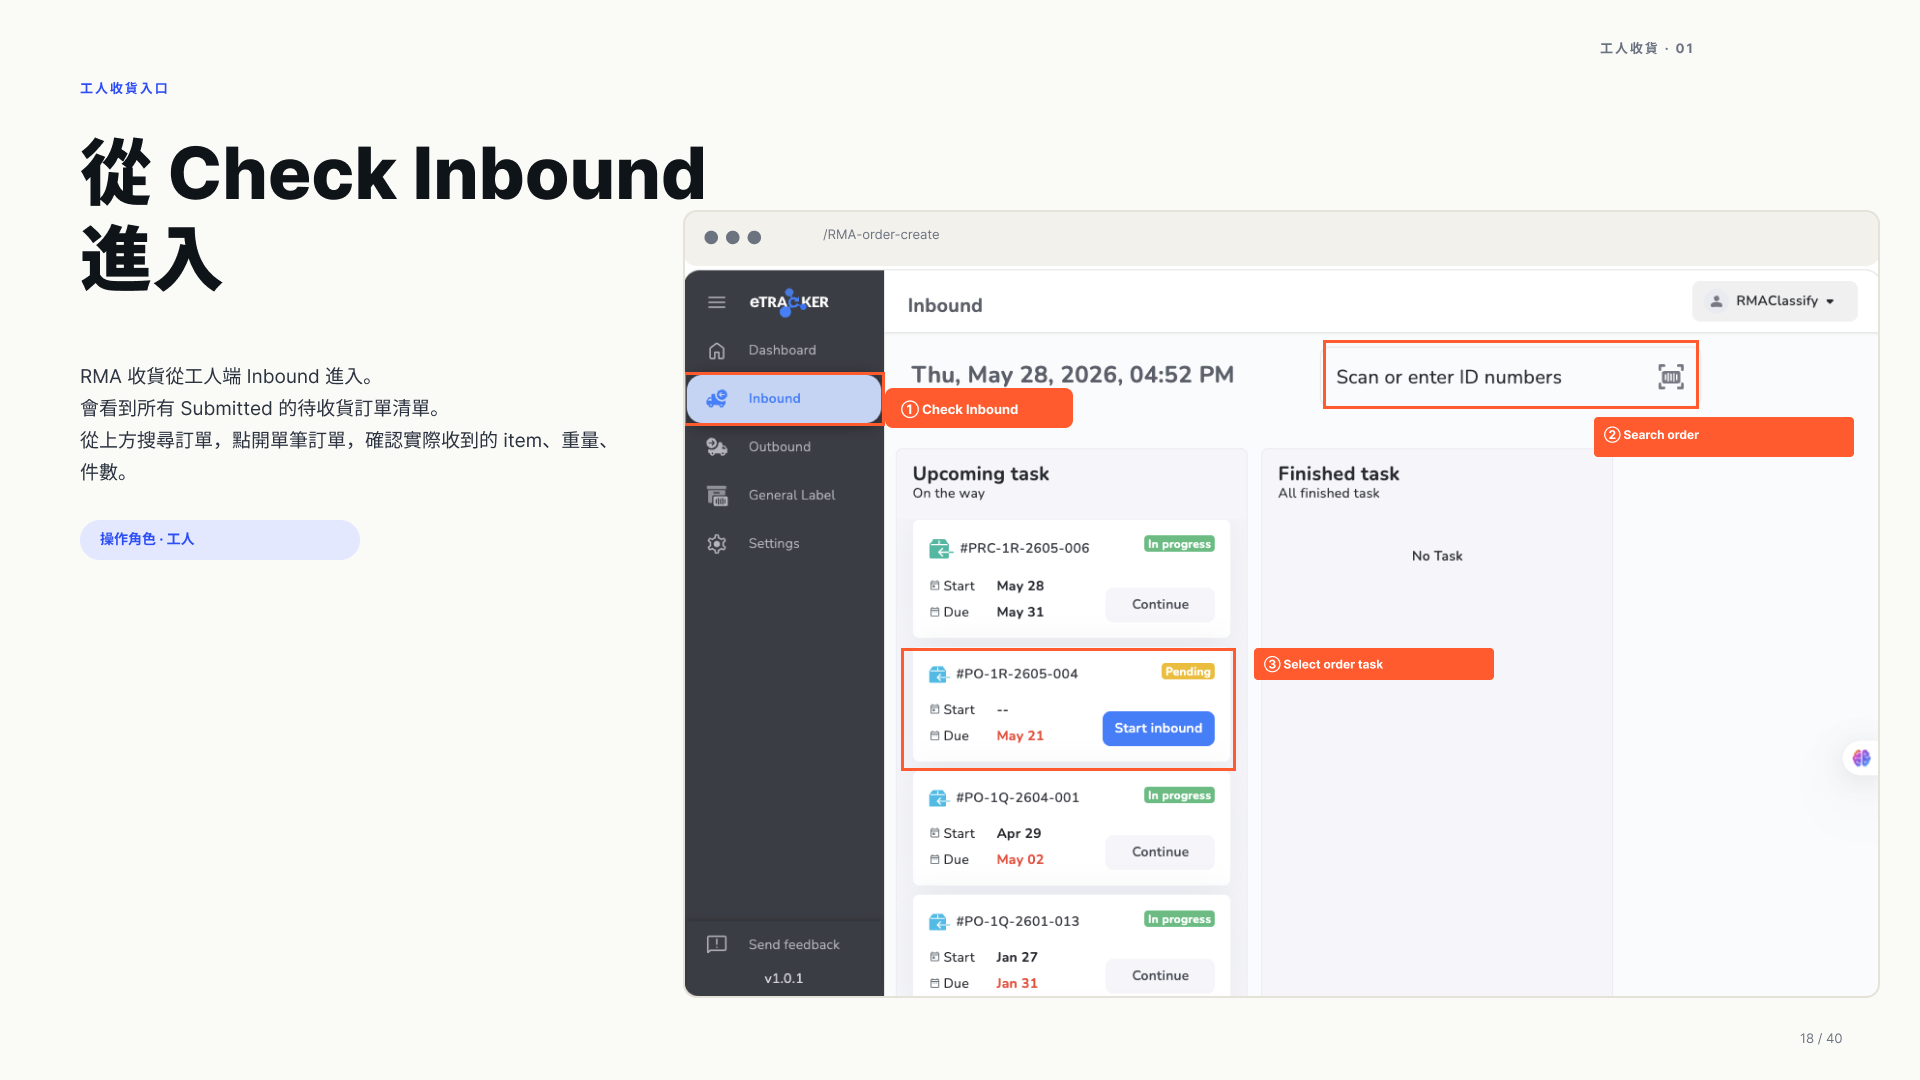1920x1080 pixels.
Task: Click Continue on order #PO-1Q-2604-001
Action: 1160,852
